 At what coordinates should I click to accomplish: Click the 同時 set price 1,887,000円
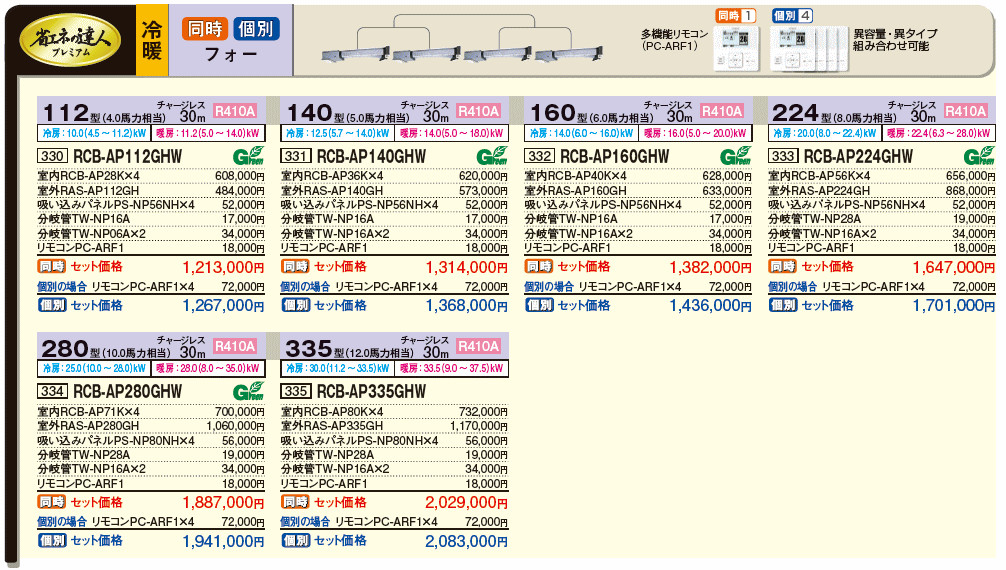coord(223,503)
